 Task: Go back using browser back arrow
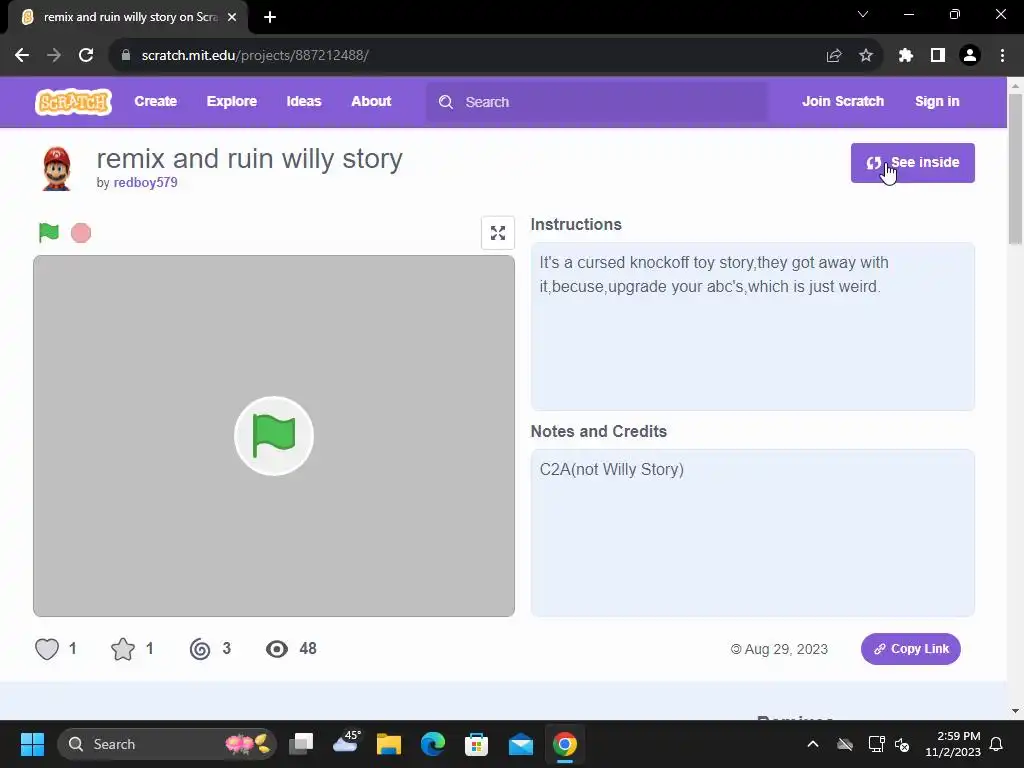(22, 56)
